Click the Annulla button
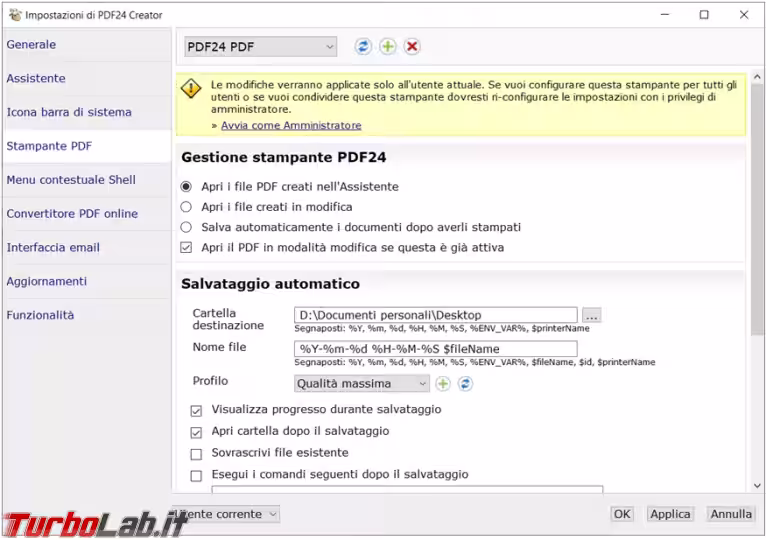766x540 pixels. pyautogui.click(x=731, y=514)
